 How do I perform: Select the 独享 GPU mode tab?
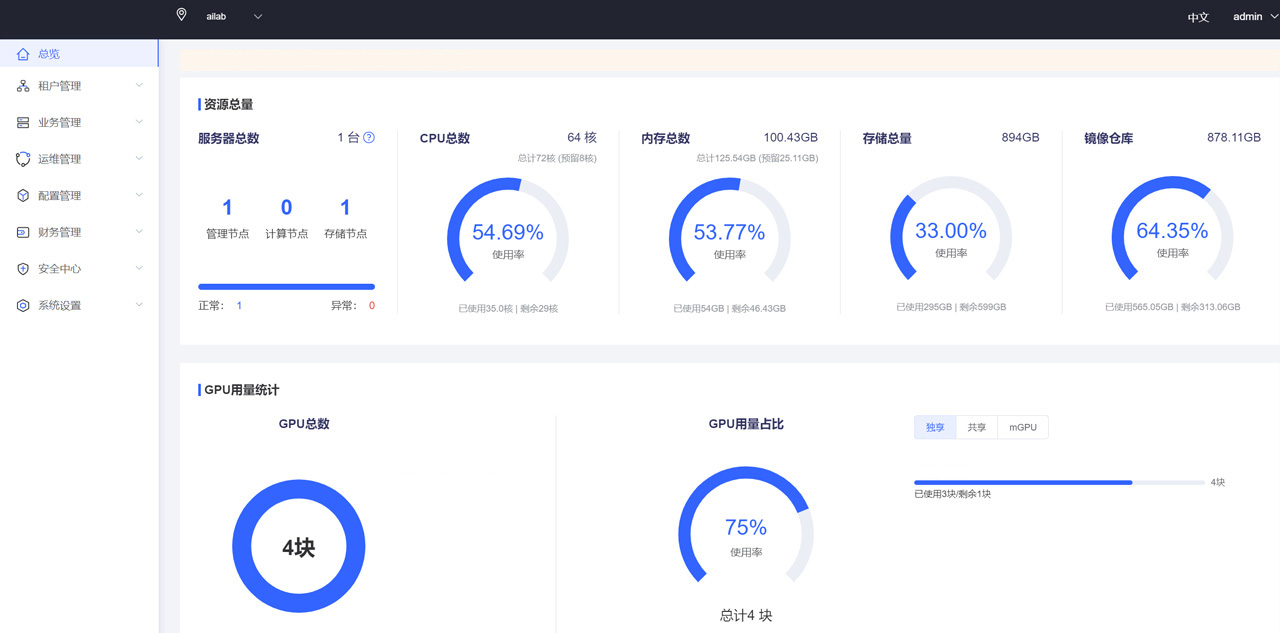coord(935,428)
